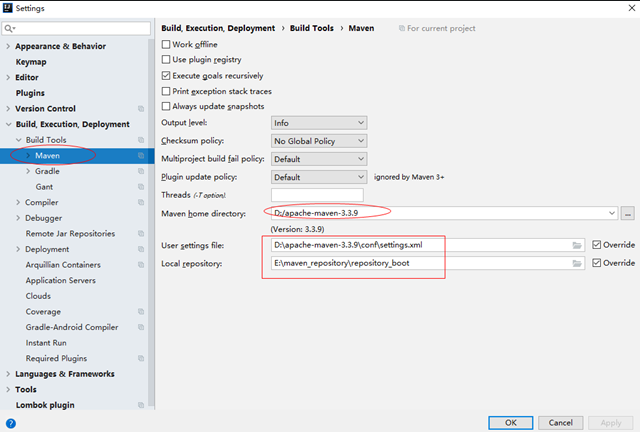Click project-level icon beside Required Plugins

[x=141, y=358]
